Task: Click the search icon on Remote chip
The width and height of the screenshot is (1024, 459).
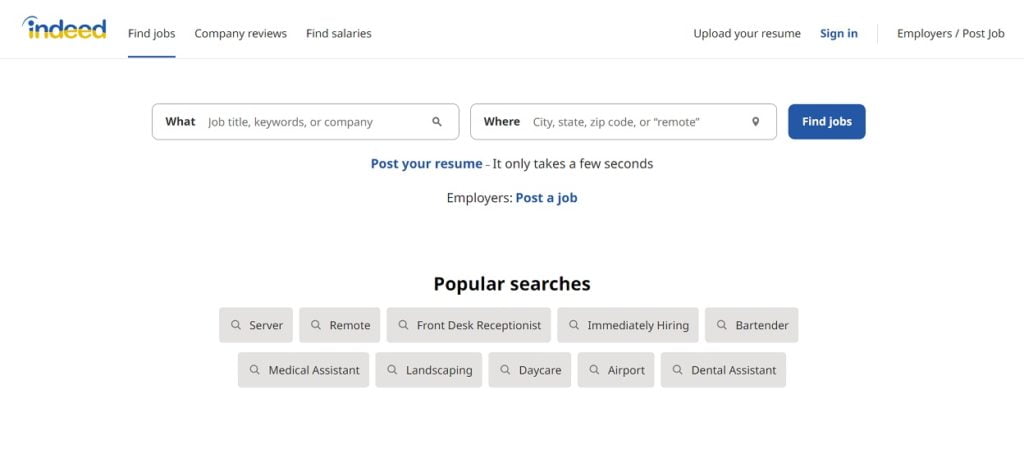Action: click(315, 324)
